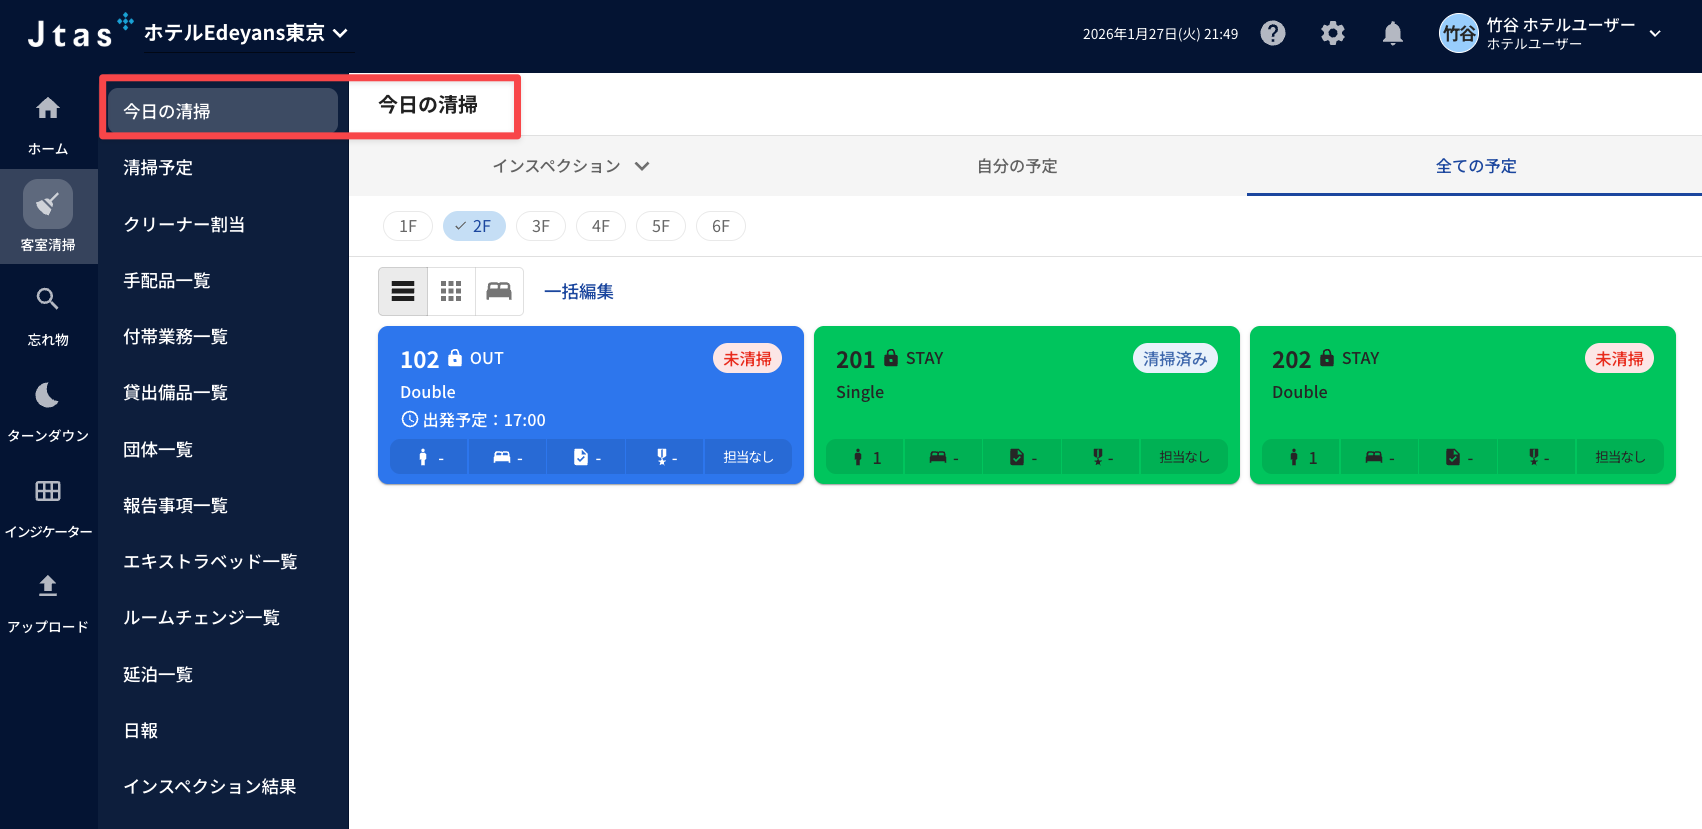Click 清掃済み status badge on room 201
This screenshot has height=829, width=1702.
point(1175,358)
